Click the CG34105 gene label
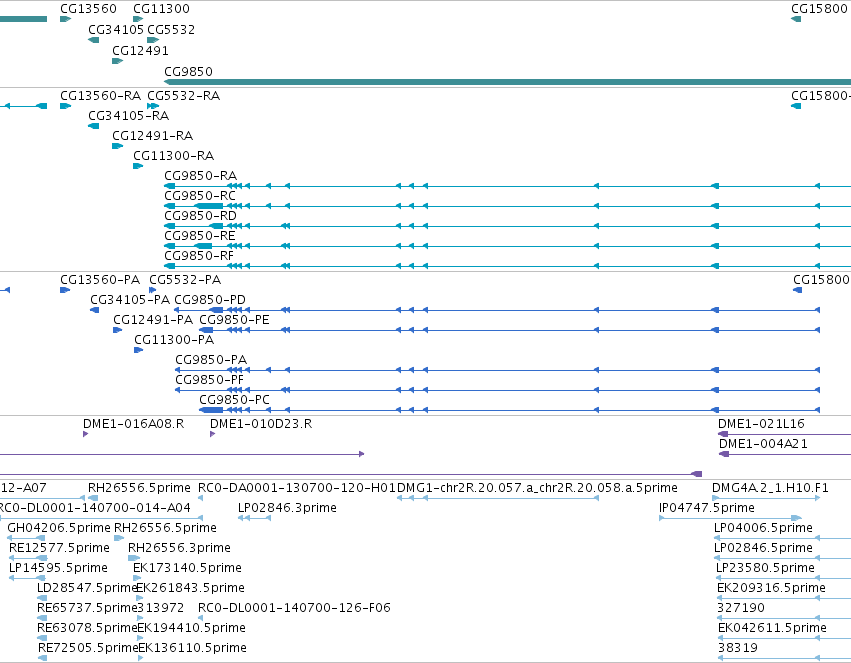The height and width of the screenshot is (663, 851). point(116,29)
